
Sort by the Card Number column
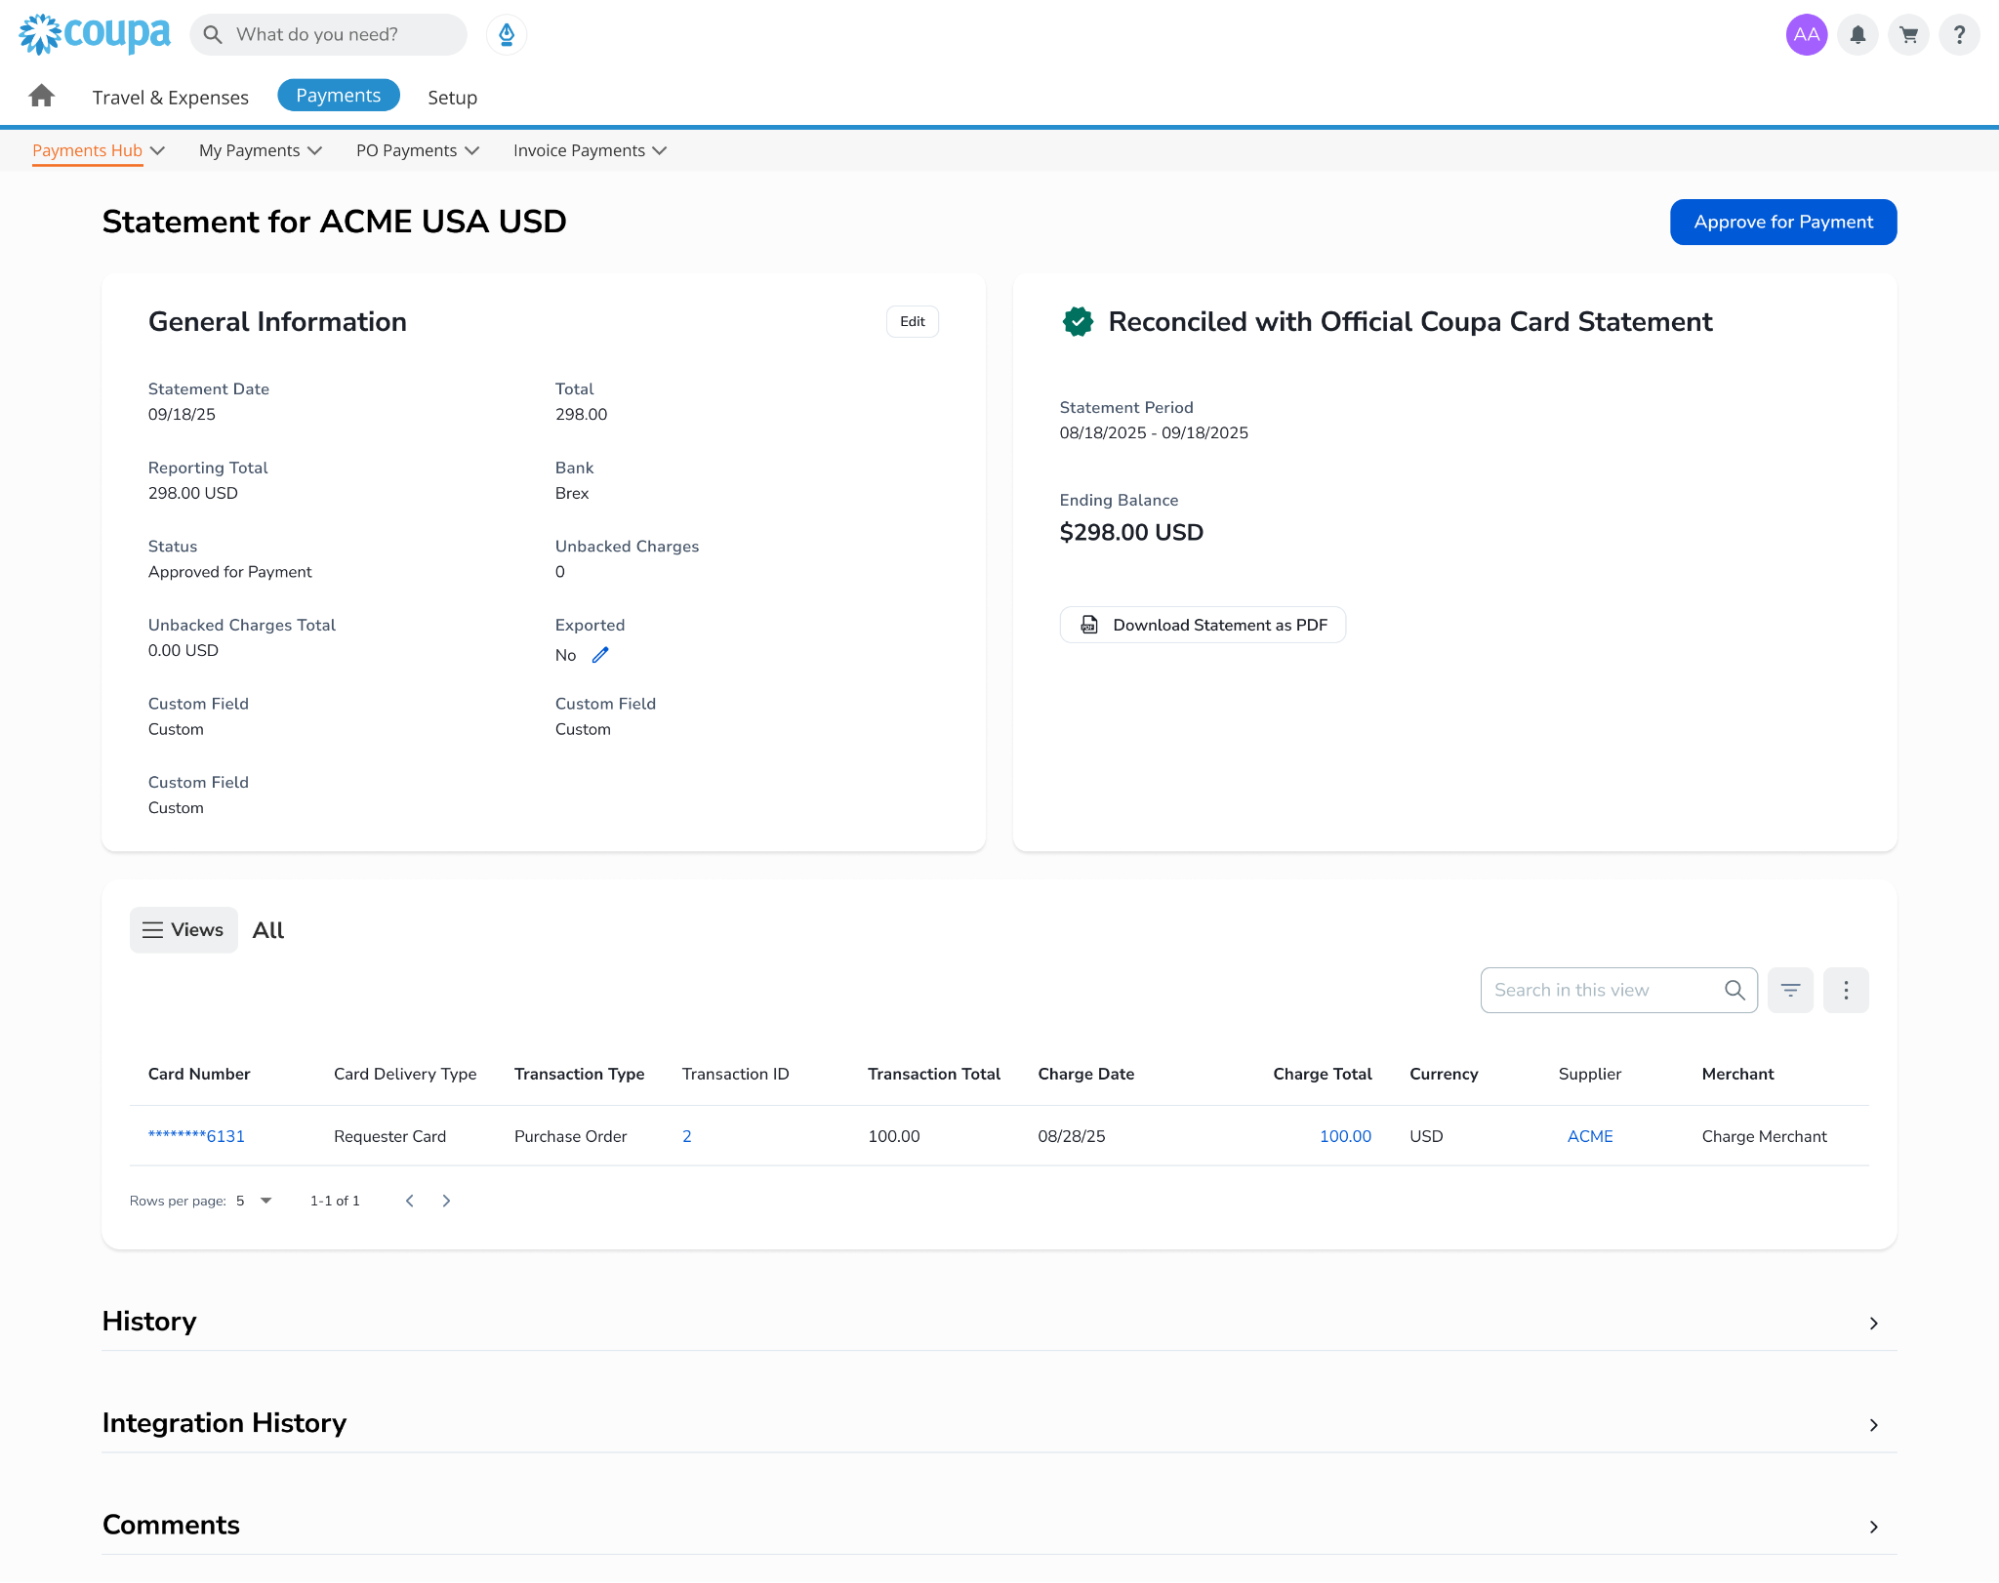pyautogui.click(x=199, y=1074)
